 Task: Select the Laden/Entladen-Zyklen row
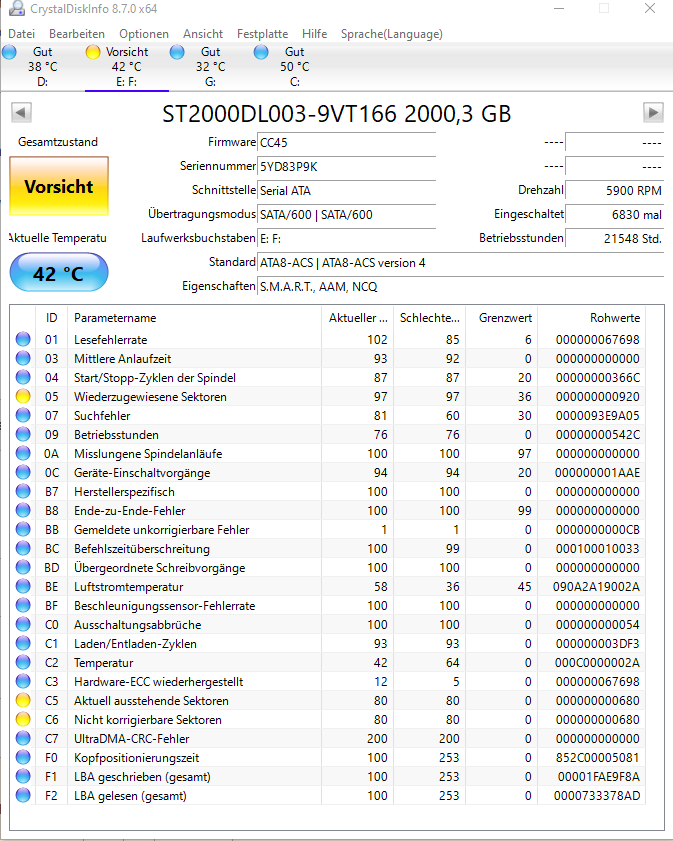[x=328, y=644]
